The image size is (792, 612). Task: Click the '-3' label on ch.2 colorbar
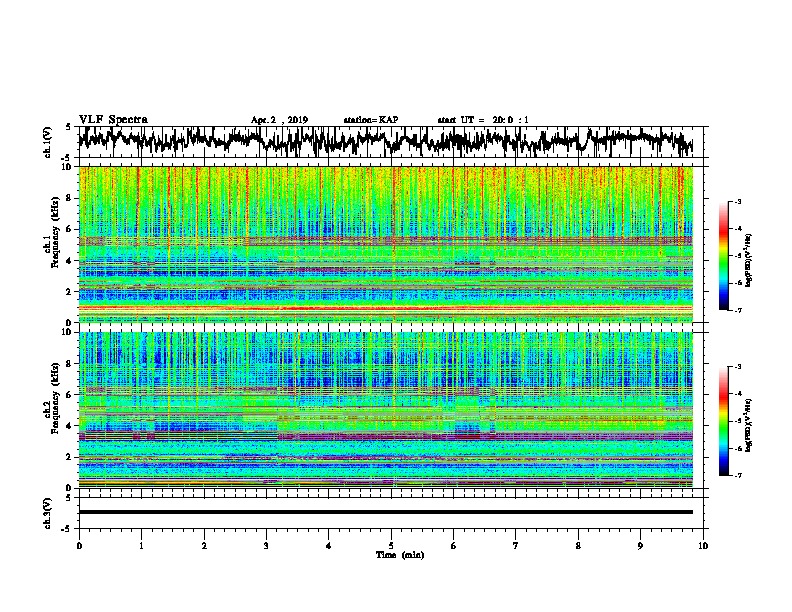coord(737,367)
